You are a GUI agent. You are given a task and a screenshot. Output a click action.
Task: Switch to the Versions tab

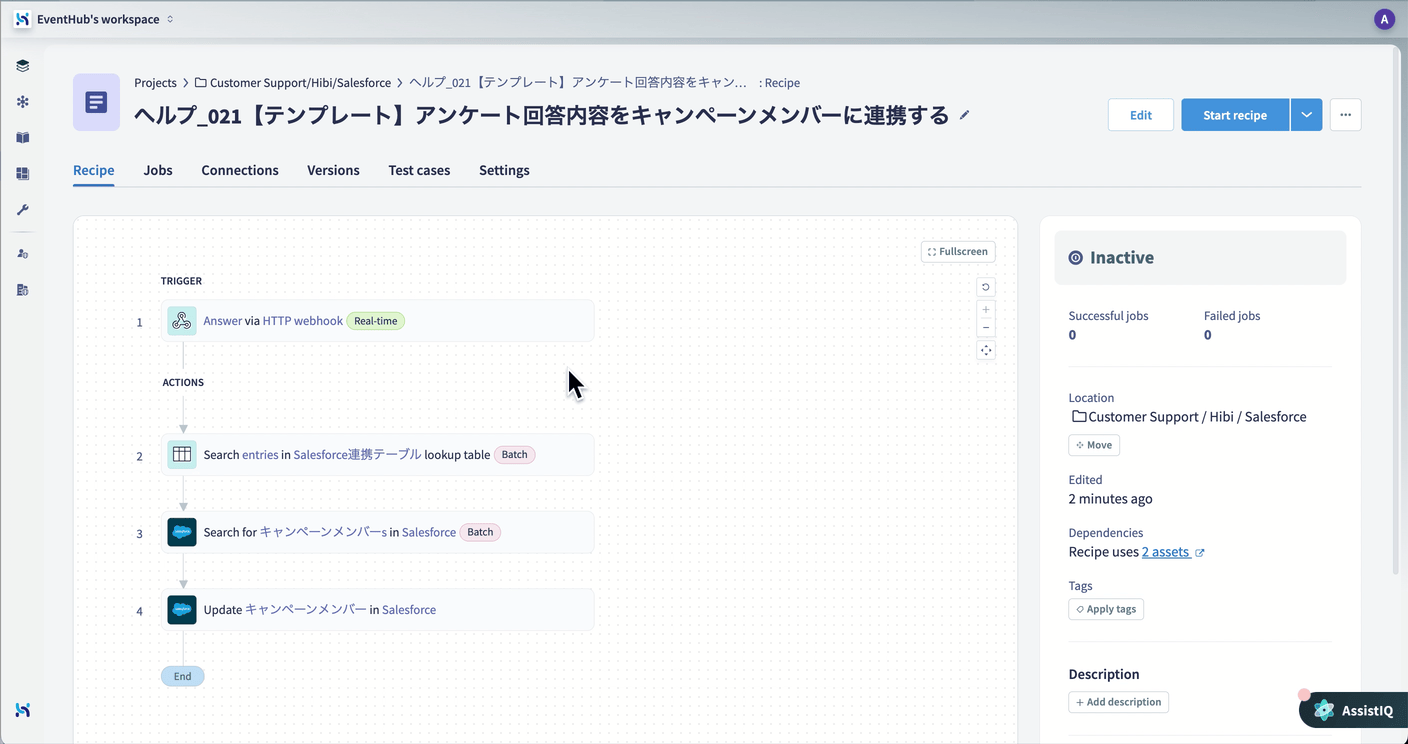click(x=333, y=170)
